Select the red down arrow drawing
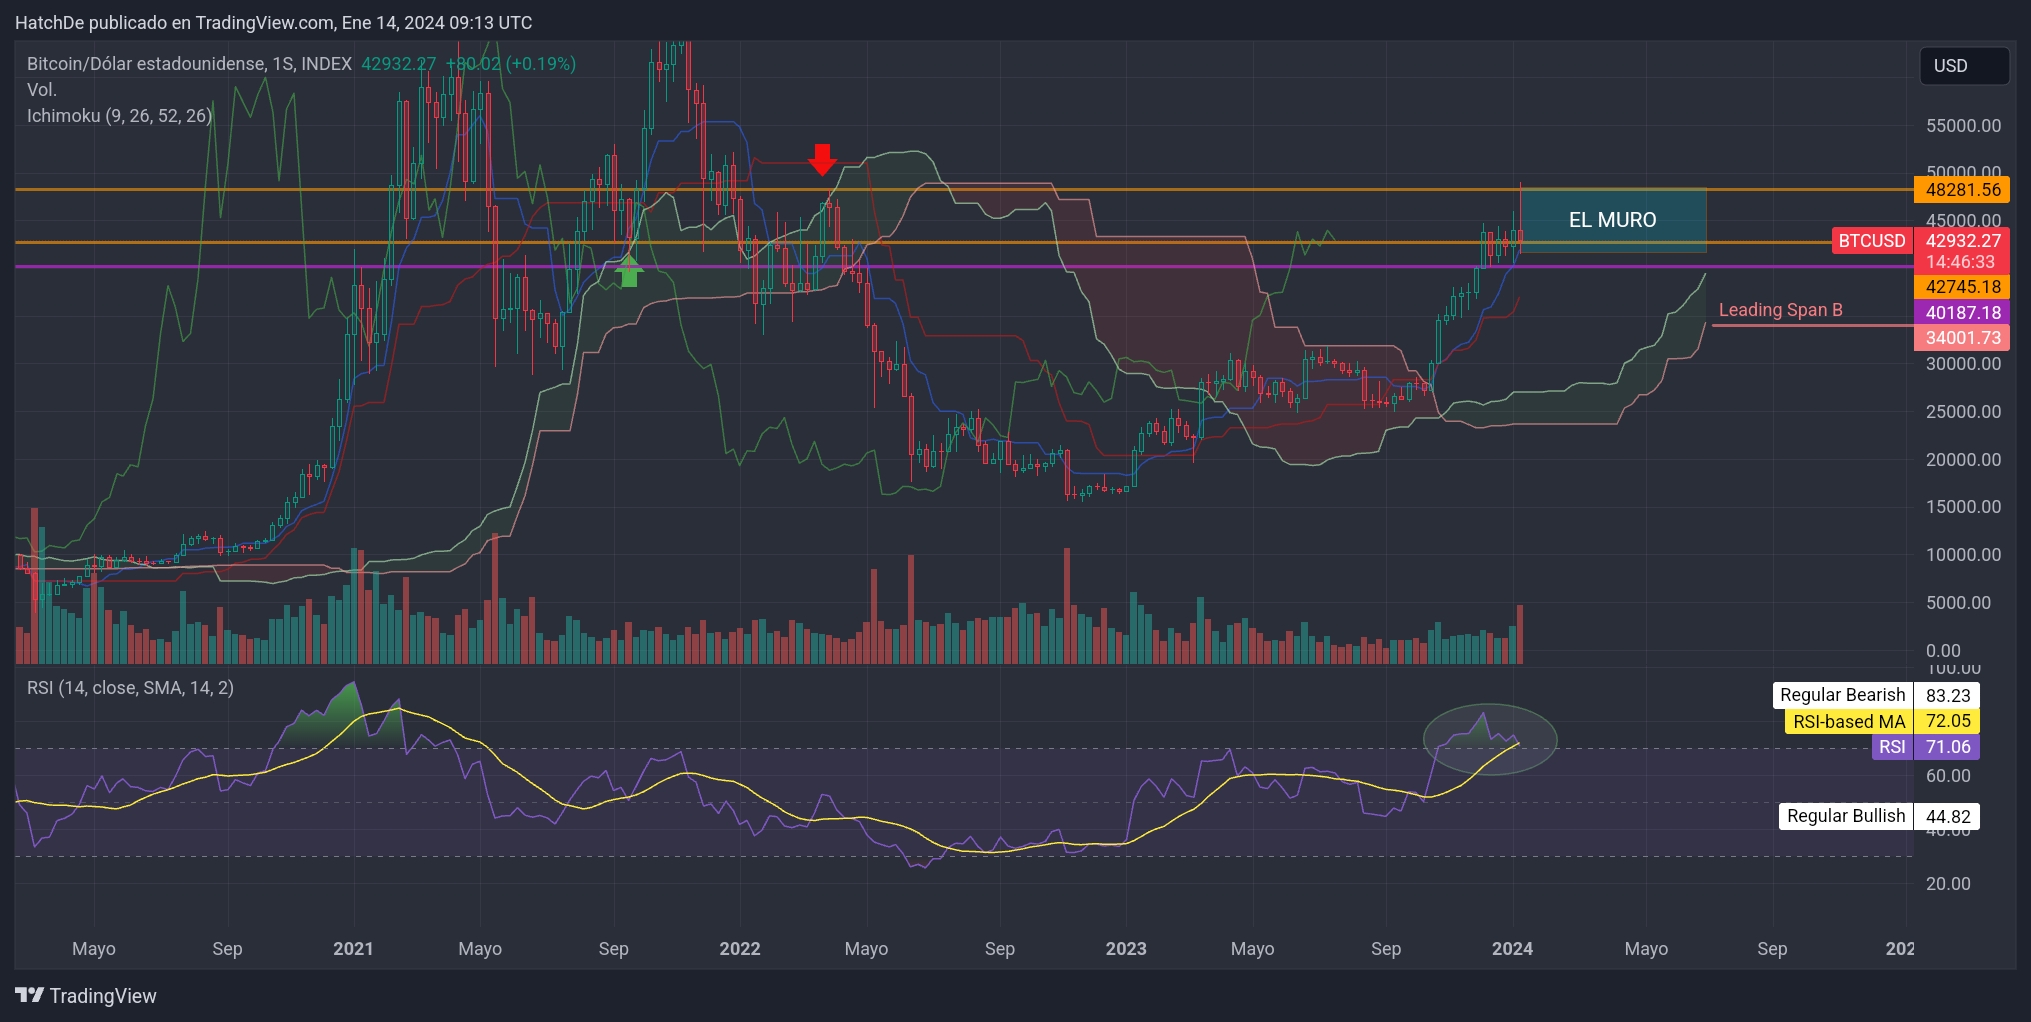This screenshot has height=1022, width=2031. coord(822,160)
